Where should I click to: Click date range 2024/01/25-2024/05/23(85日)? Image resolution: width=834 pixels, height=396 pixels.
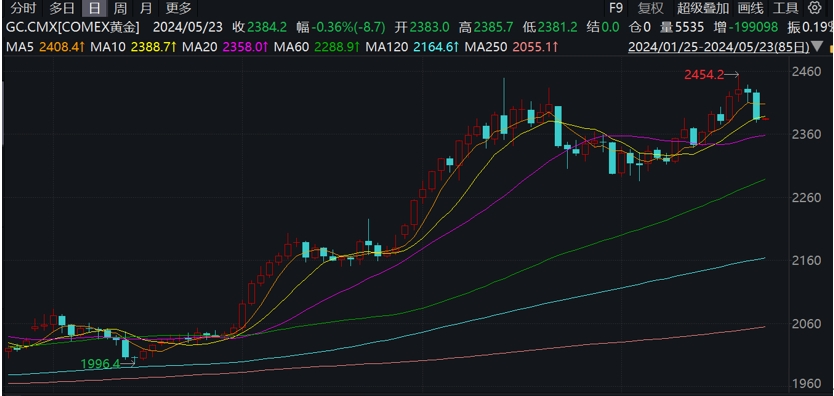point(719,47)
